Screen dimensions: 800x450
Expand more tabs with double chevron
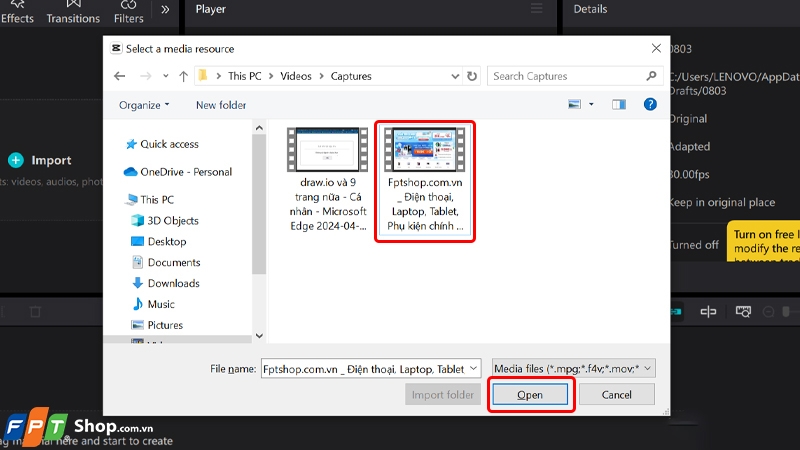[165, 9]
